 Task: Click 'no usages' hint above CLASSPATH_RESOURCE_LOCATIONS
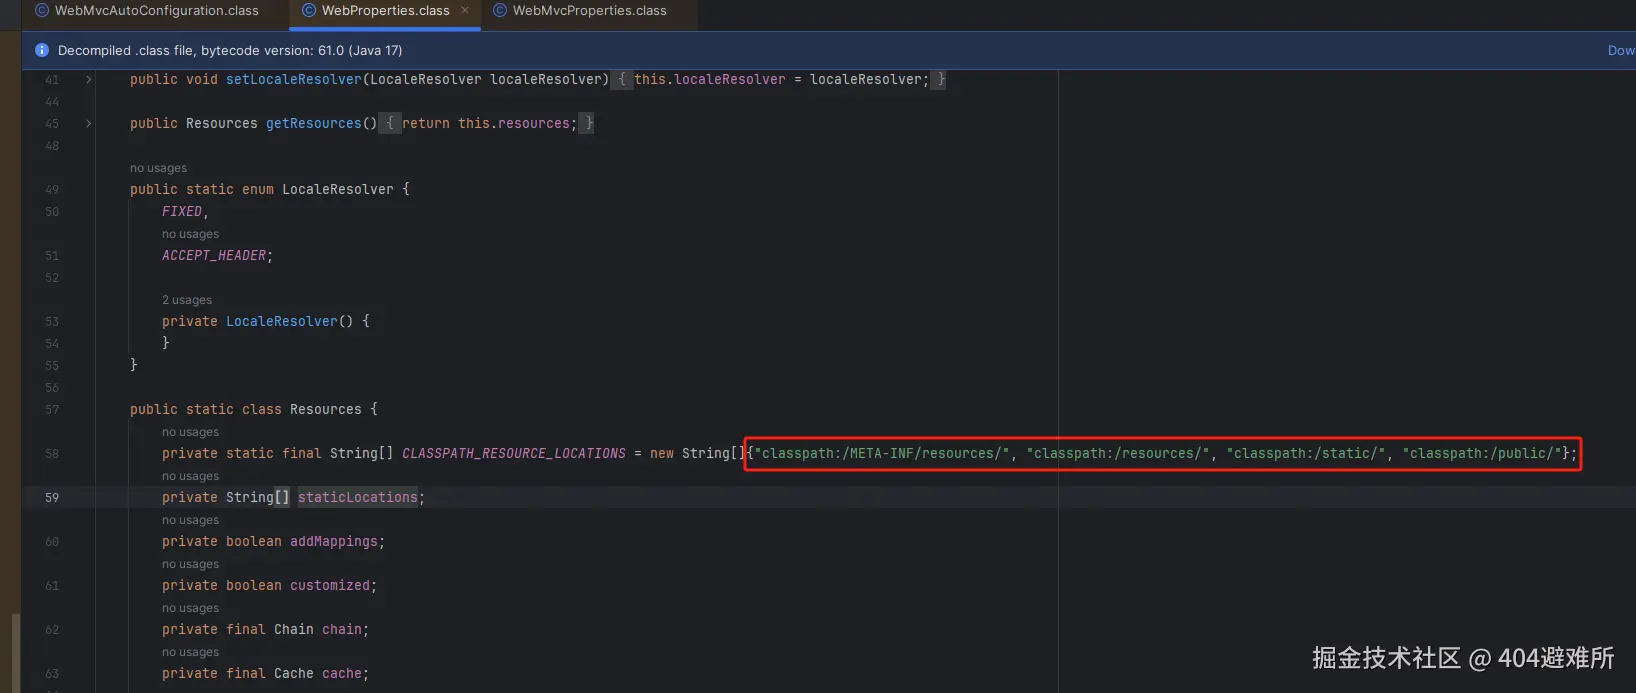[190, 432]
